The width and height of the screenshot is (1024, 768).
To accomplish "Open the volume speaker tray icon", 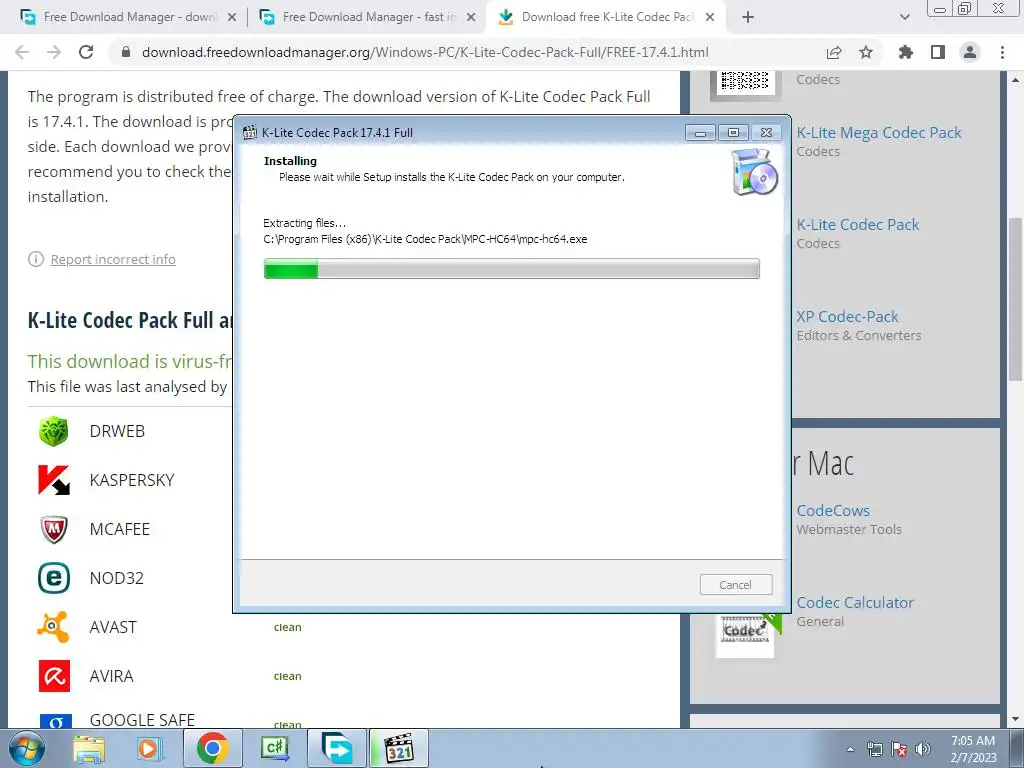I will (923, 749).
